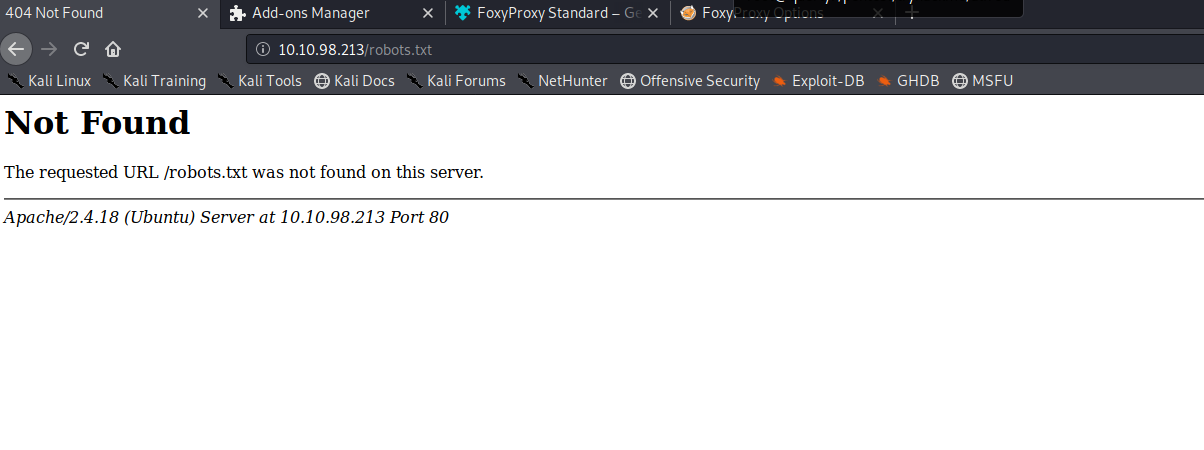Screen dimensions: 1204x450
Task: Click the forward navigation arrow
Action: point(49,48)
